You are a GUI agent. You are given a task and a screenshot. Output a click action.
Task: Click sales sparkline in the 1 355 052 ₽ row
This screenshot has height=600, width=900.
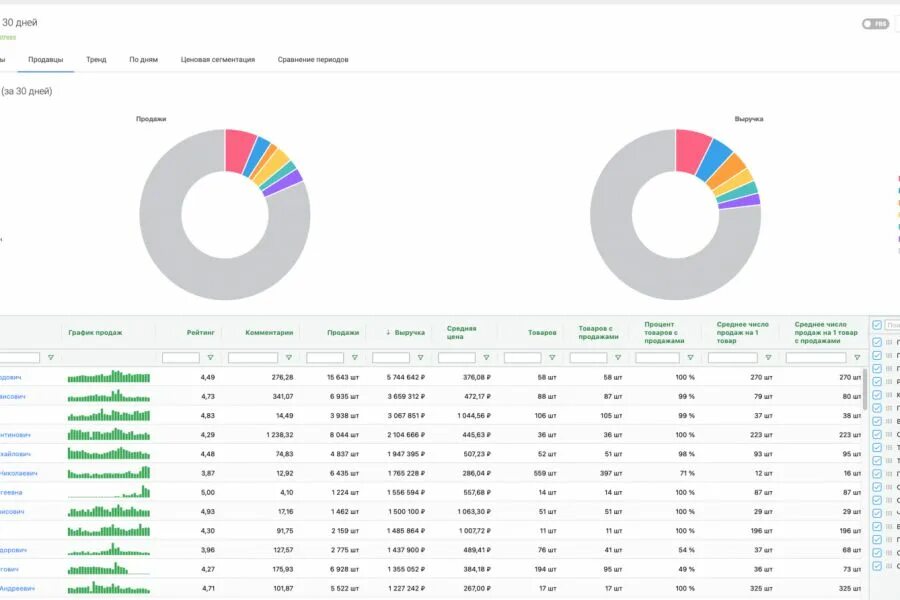(x=108, y=568)
